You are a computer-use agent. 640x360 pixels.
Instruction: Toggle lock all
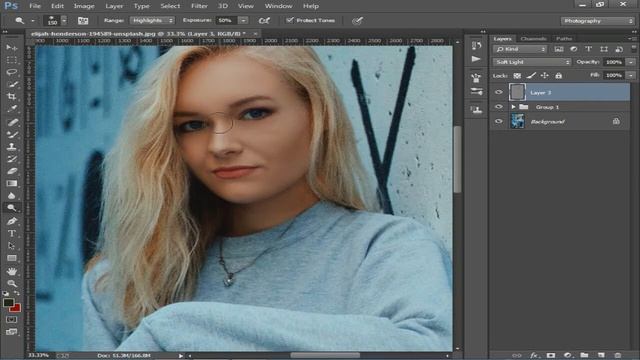coord(558,76)
